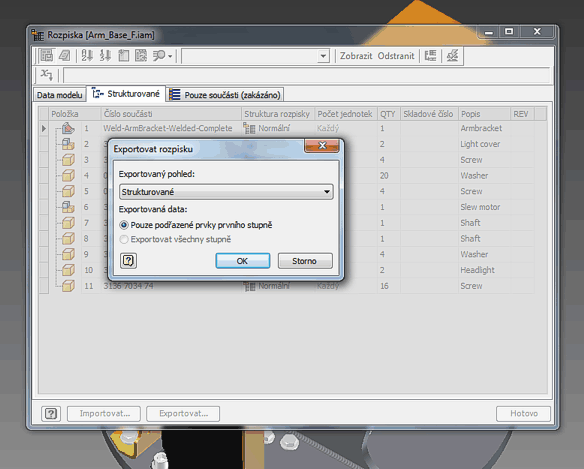This screenshot has height=469, width=584.
Task: Click the sort ascending toolbar icon
Action: pos(87,56)
